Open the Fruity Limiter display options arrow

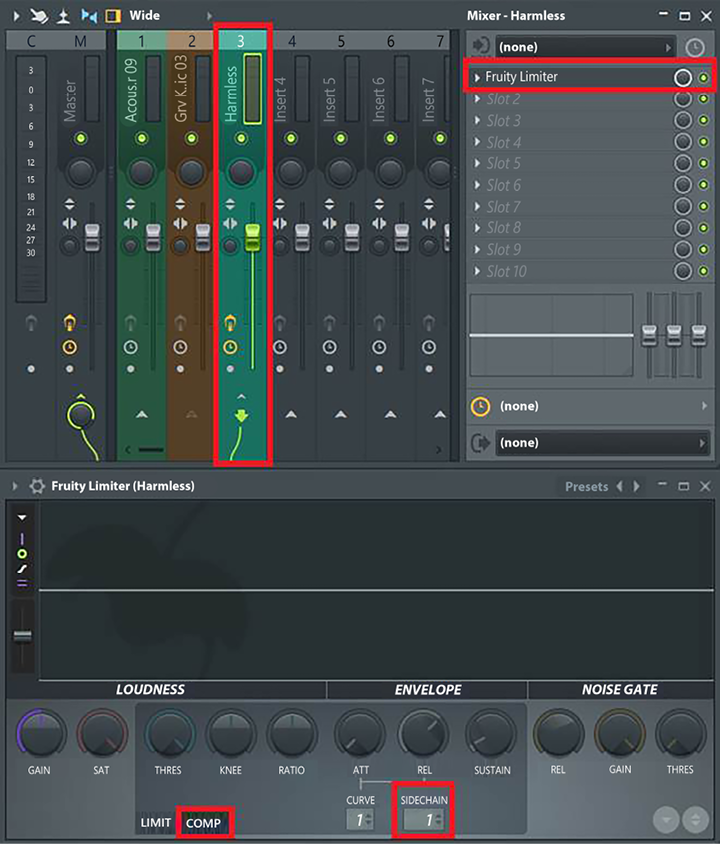22,517
